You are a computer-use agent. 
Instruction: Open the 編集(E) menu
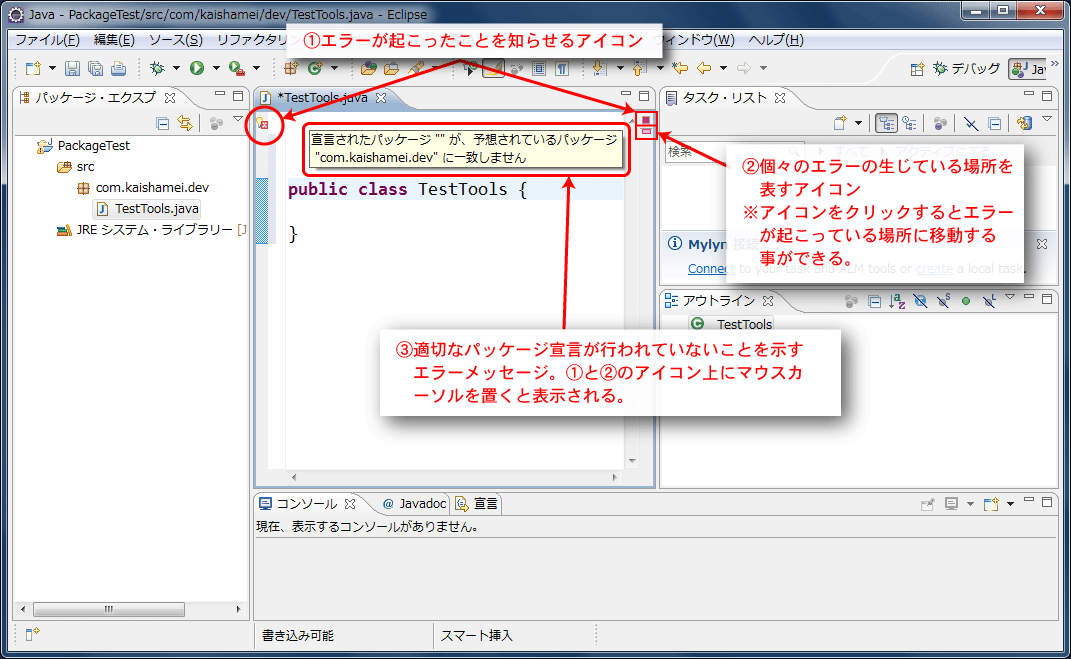coord(114,40)
